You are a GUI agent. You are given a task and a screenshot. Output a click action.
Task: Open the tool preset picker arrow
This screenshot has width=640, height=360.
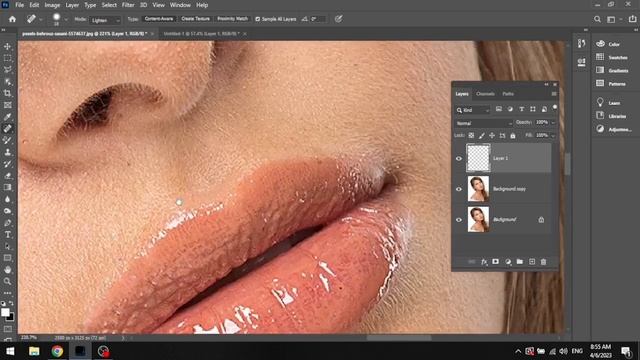[x=41, y=20]
